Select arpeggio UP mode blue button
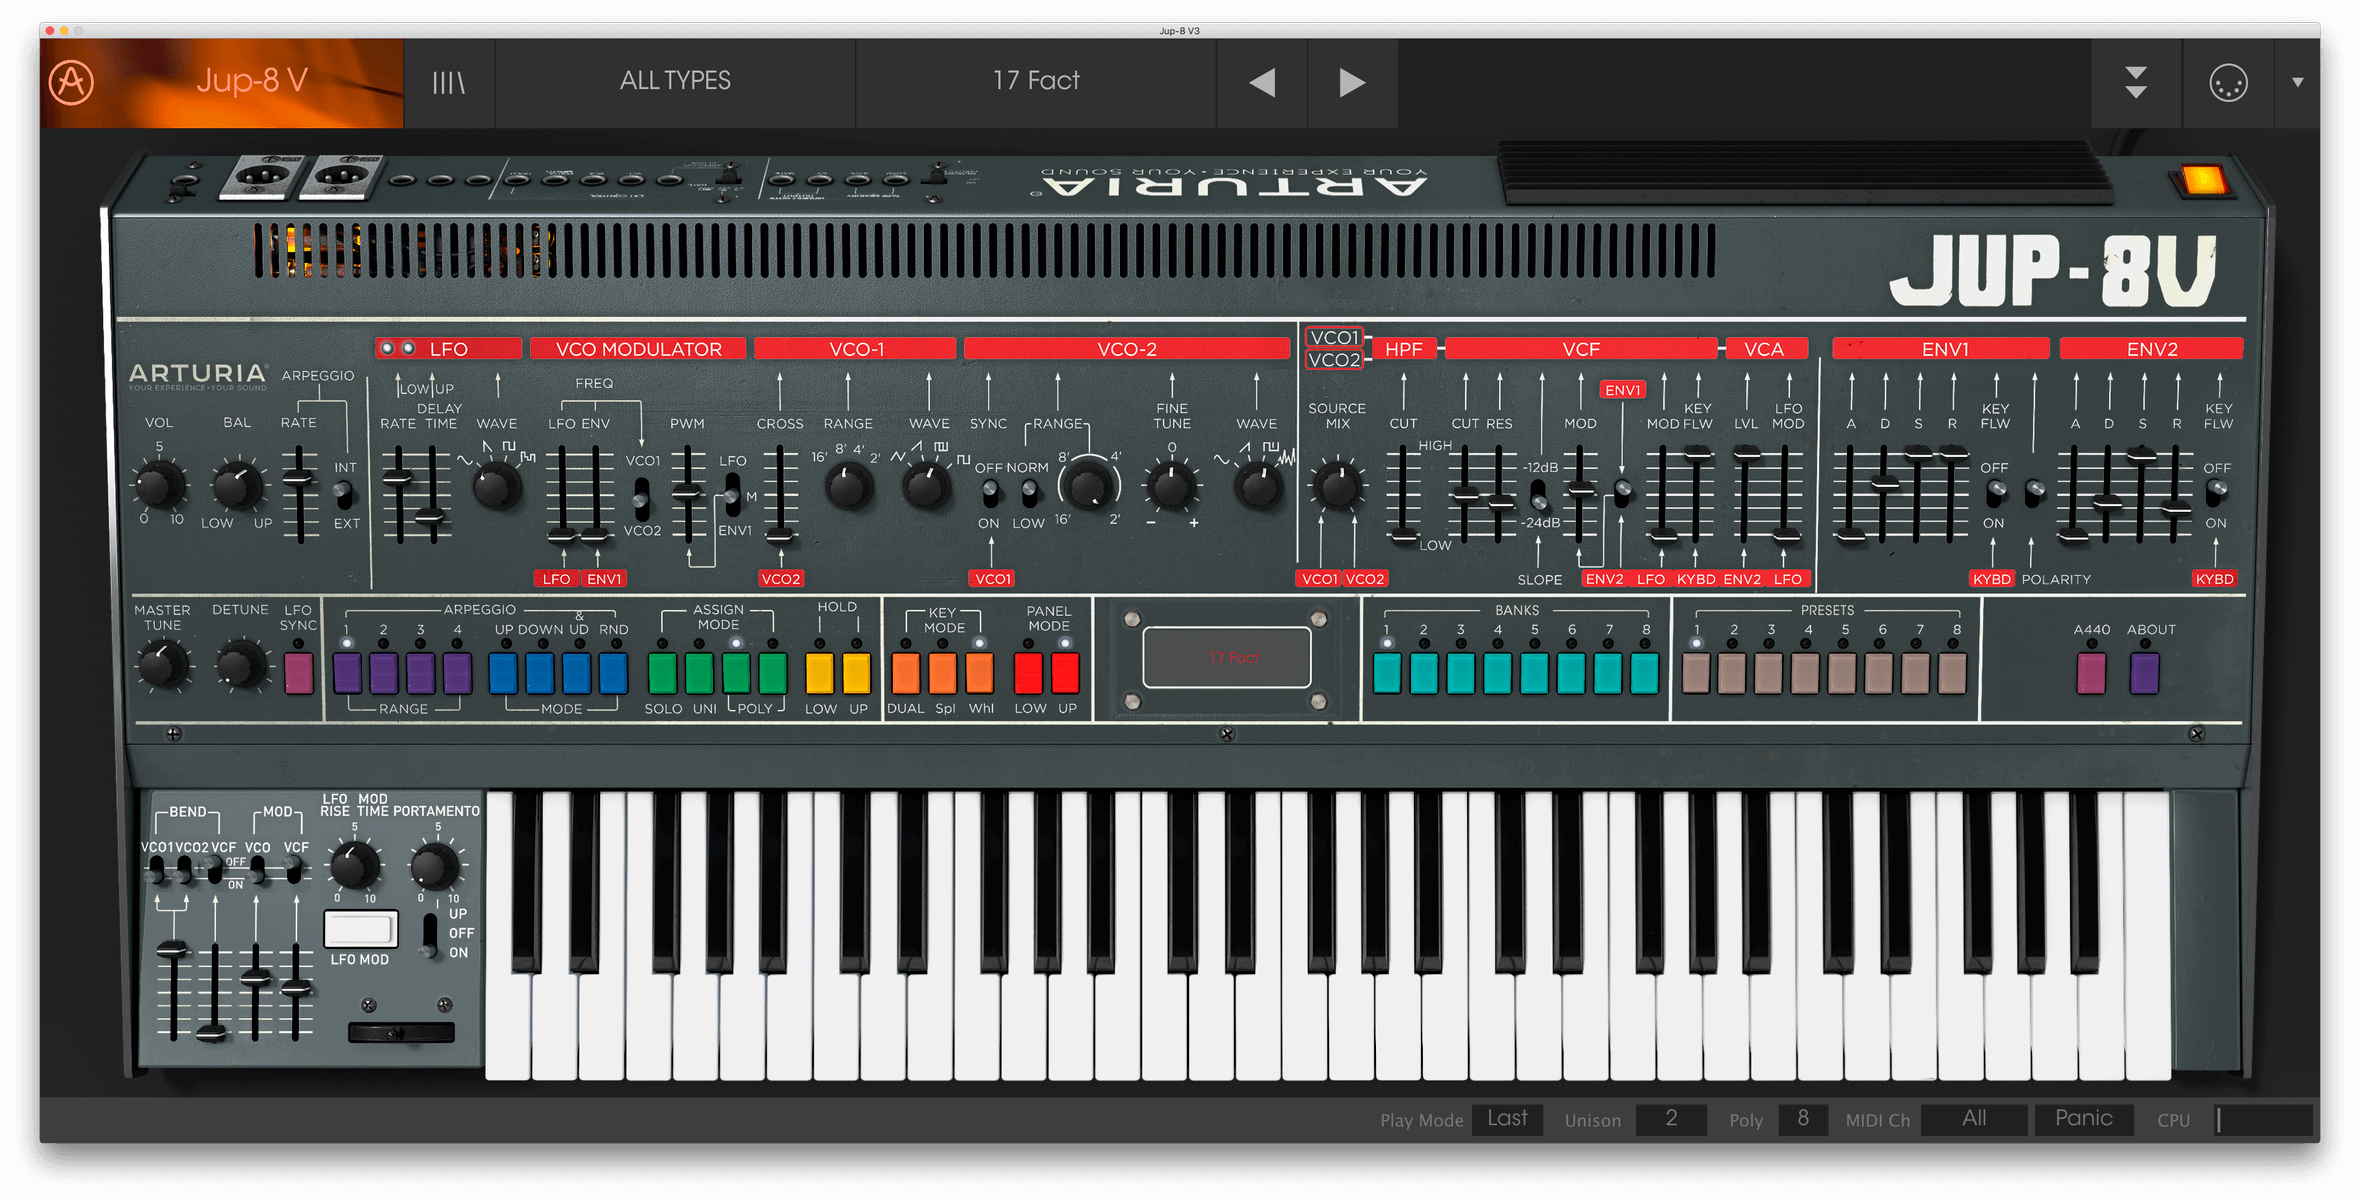The image size is (2360, 1200). coord(503,673)
